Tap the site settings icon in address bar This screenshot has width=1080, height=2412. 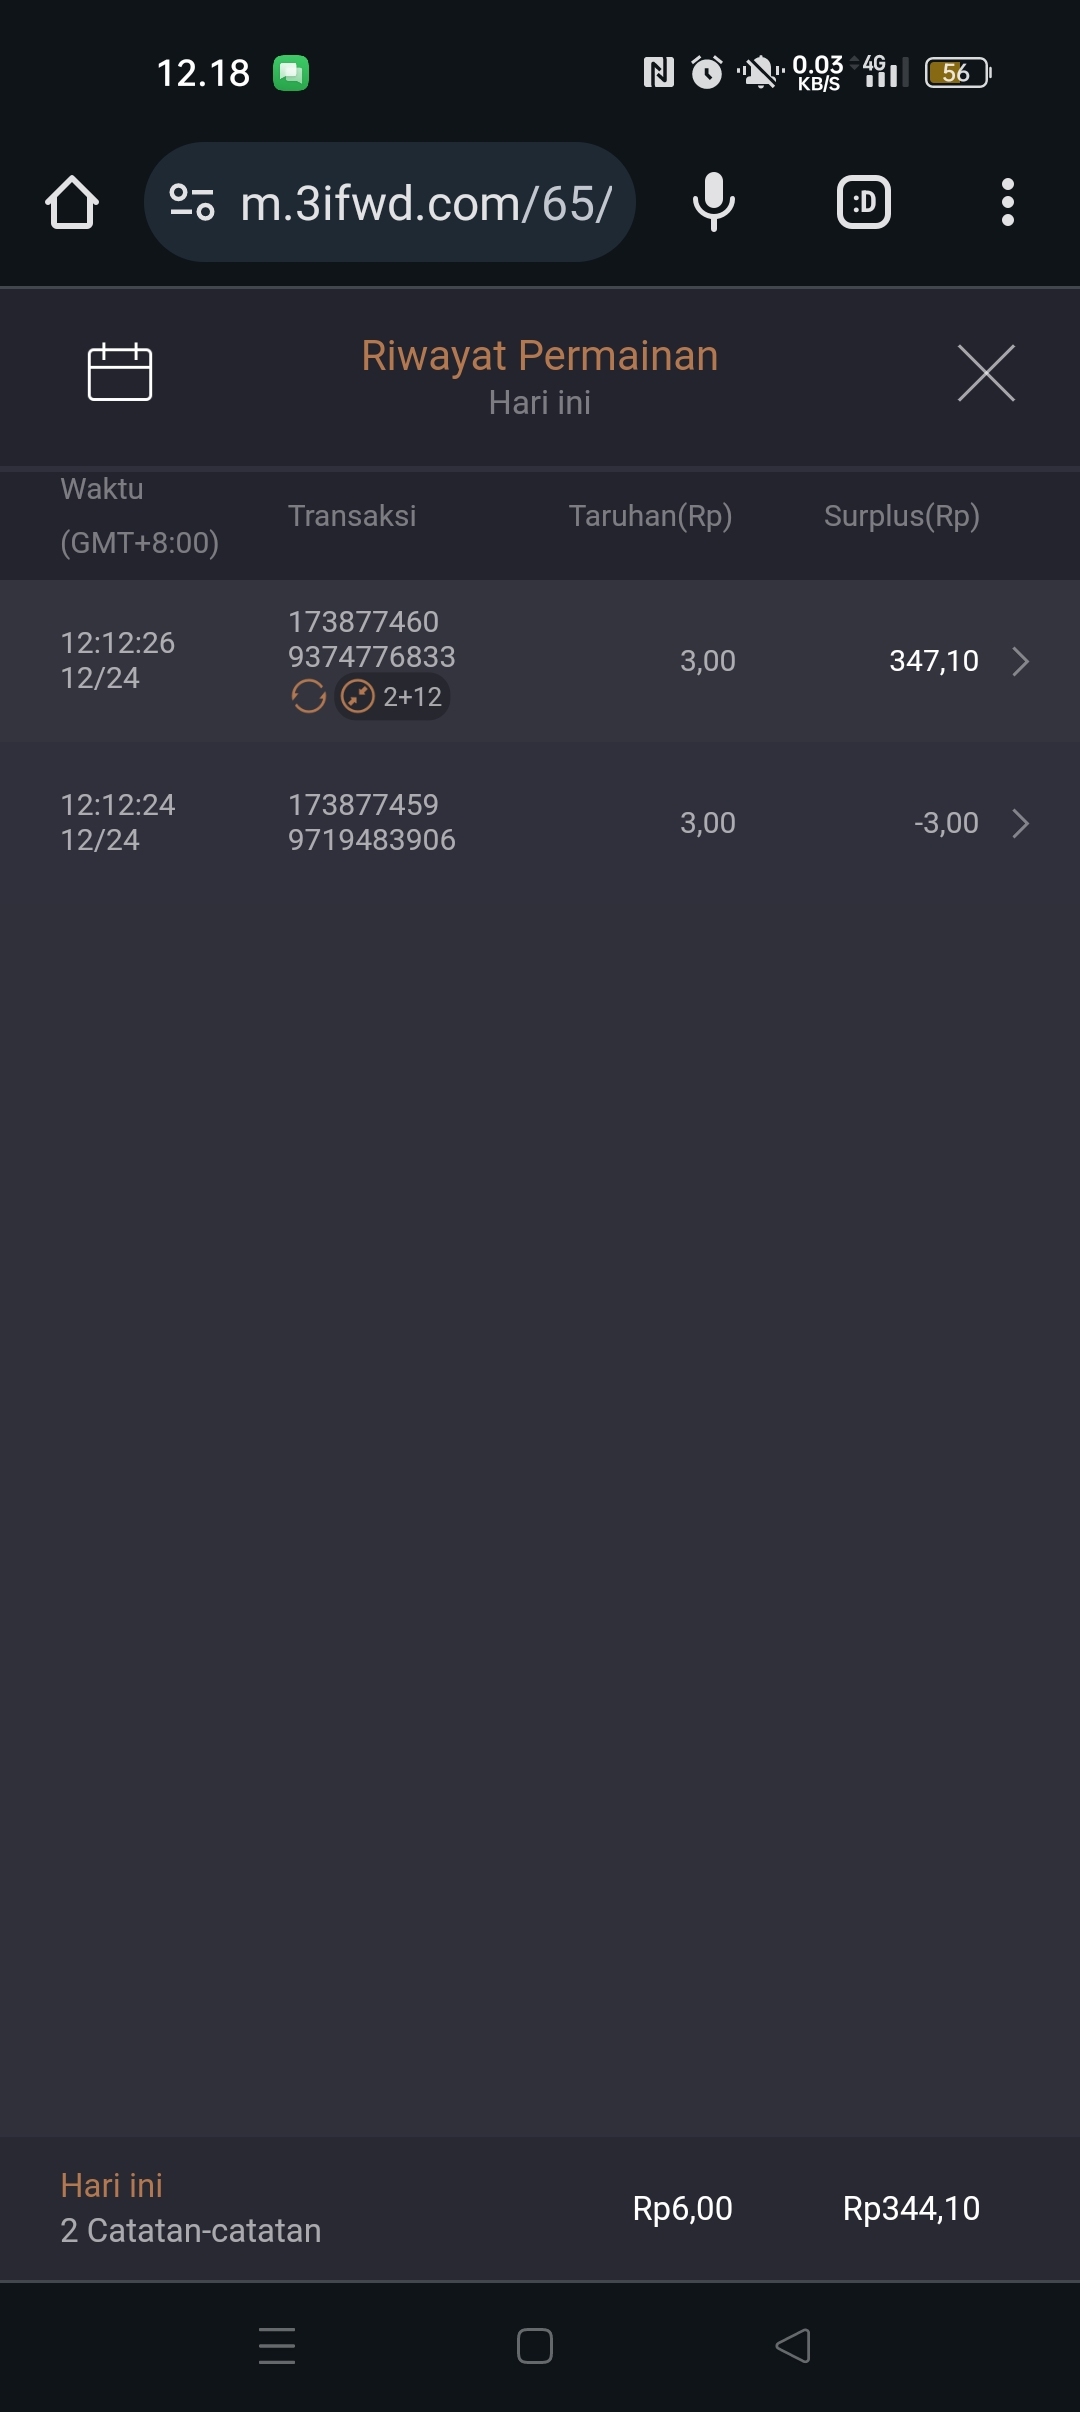192,203
